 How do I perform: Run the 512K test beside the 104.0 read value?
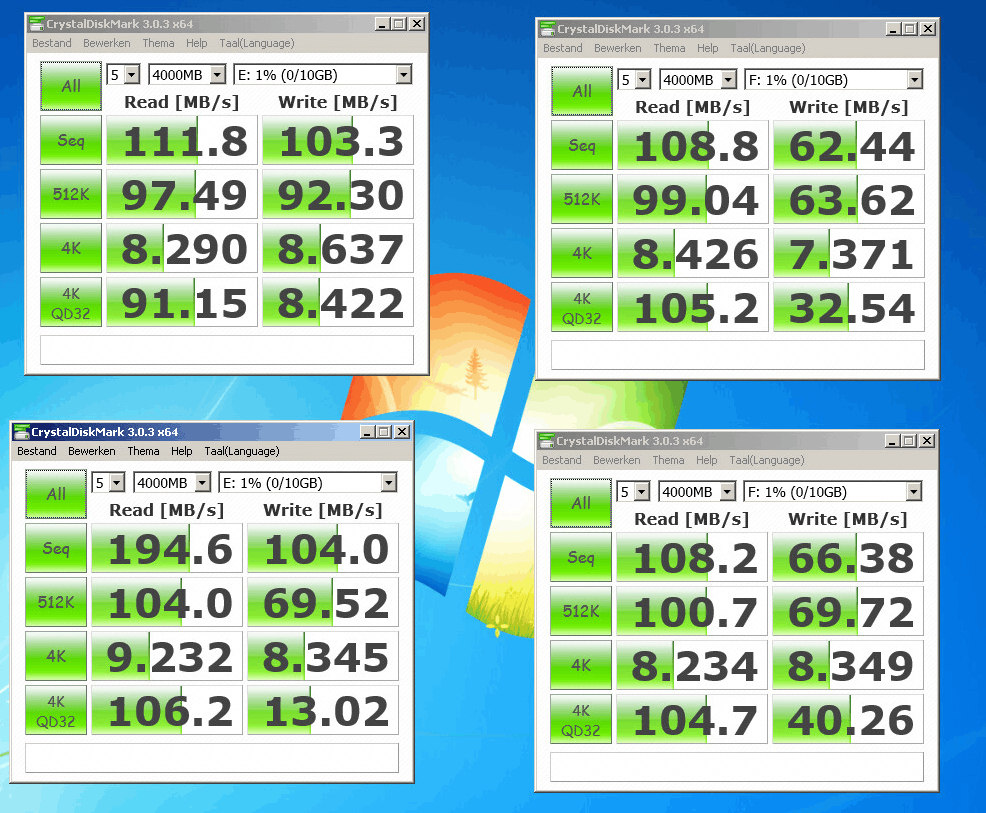click(56, 602)
